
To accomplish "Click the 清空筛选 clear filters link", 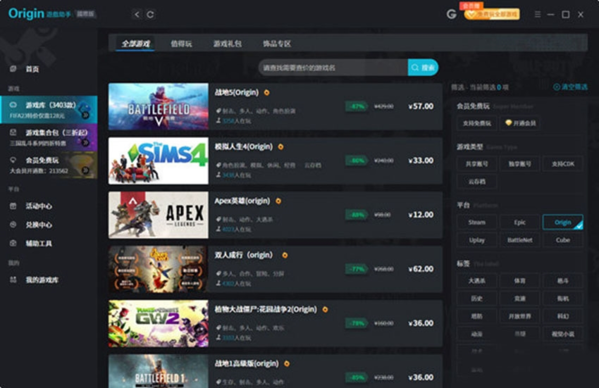I will pyautogui.click(x=570, y=87).
